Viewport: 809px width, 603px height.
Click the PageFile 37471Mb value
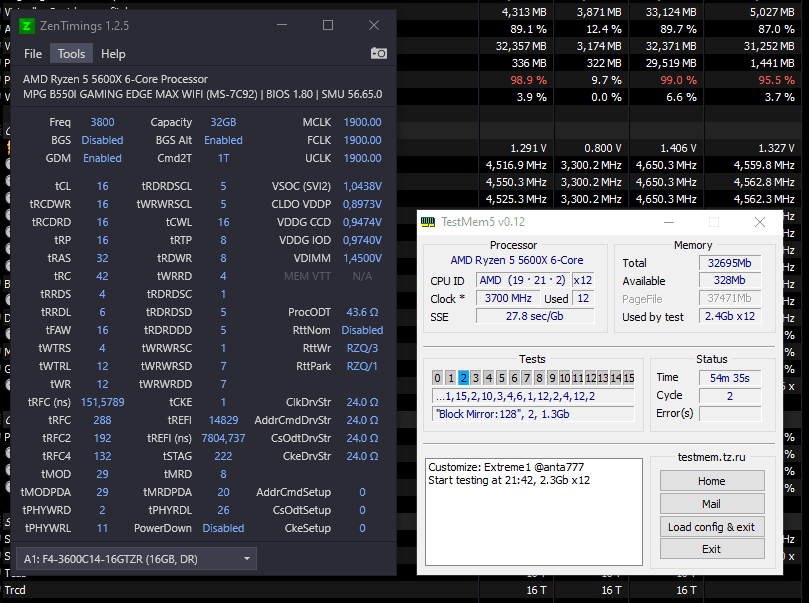coord(730,298)
